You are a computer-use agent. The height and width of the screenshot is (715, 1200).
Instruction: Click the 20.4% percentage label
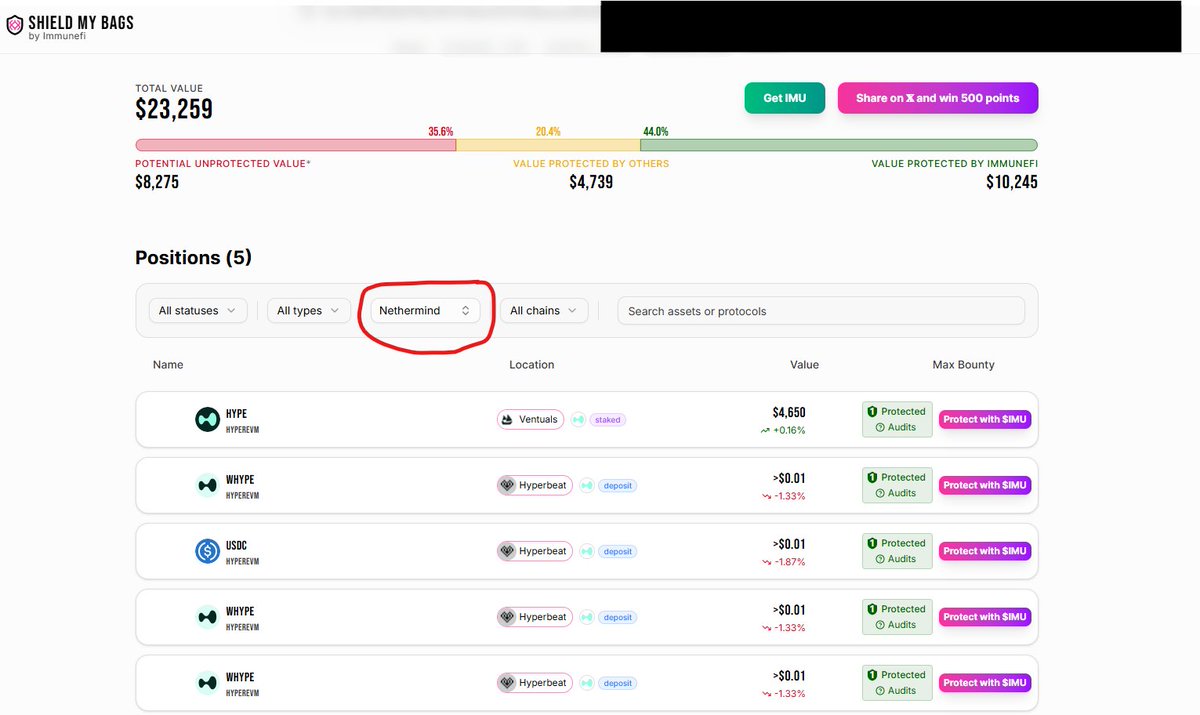click(548, 131)
